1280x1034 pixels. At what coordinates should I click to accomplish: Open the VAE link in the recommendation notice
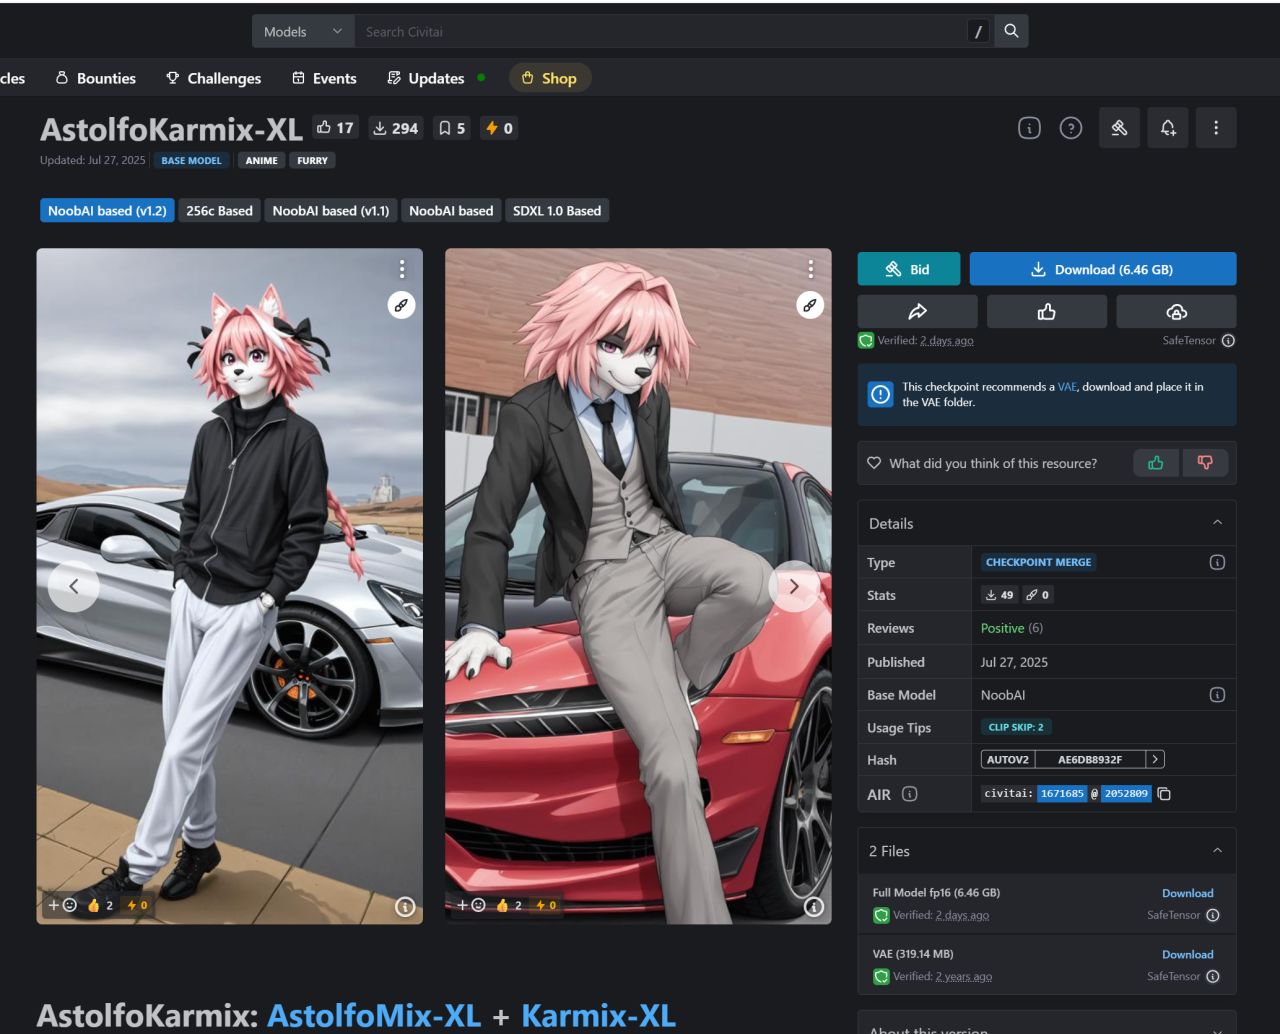coord(1067,387)
